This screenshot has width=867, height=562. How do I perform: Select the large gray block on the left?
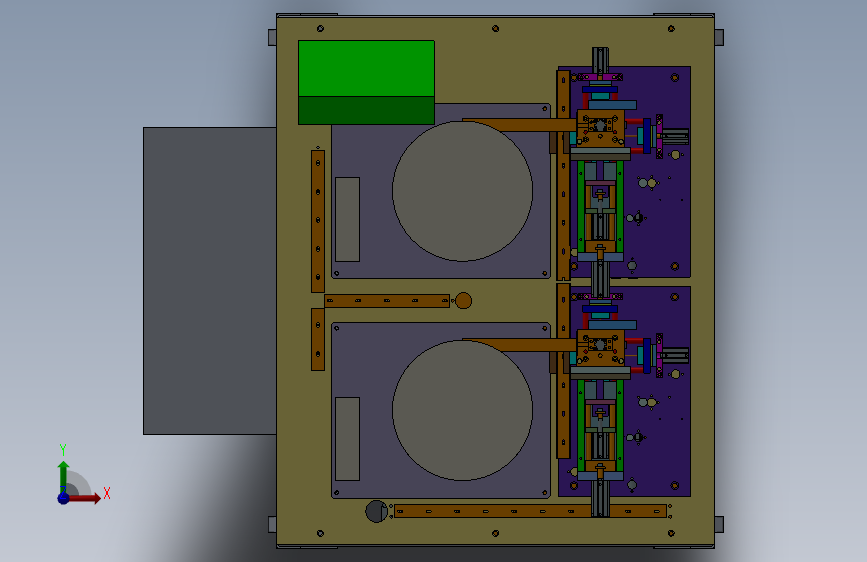(x=210, y=281)
